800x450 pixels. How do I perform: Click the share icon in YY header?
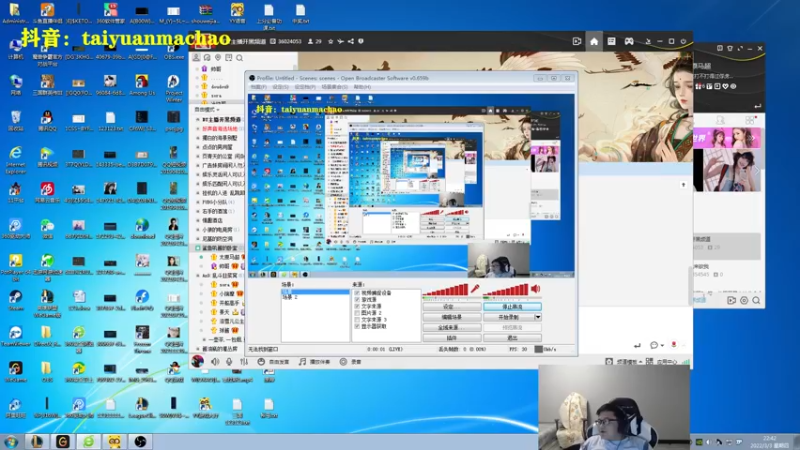pos(351,41)
